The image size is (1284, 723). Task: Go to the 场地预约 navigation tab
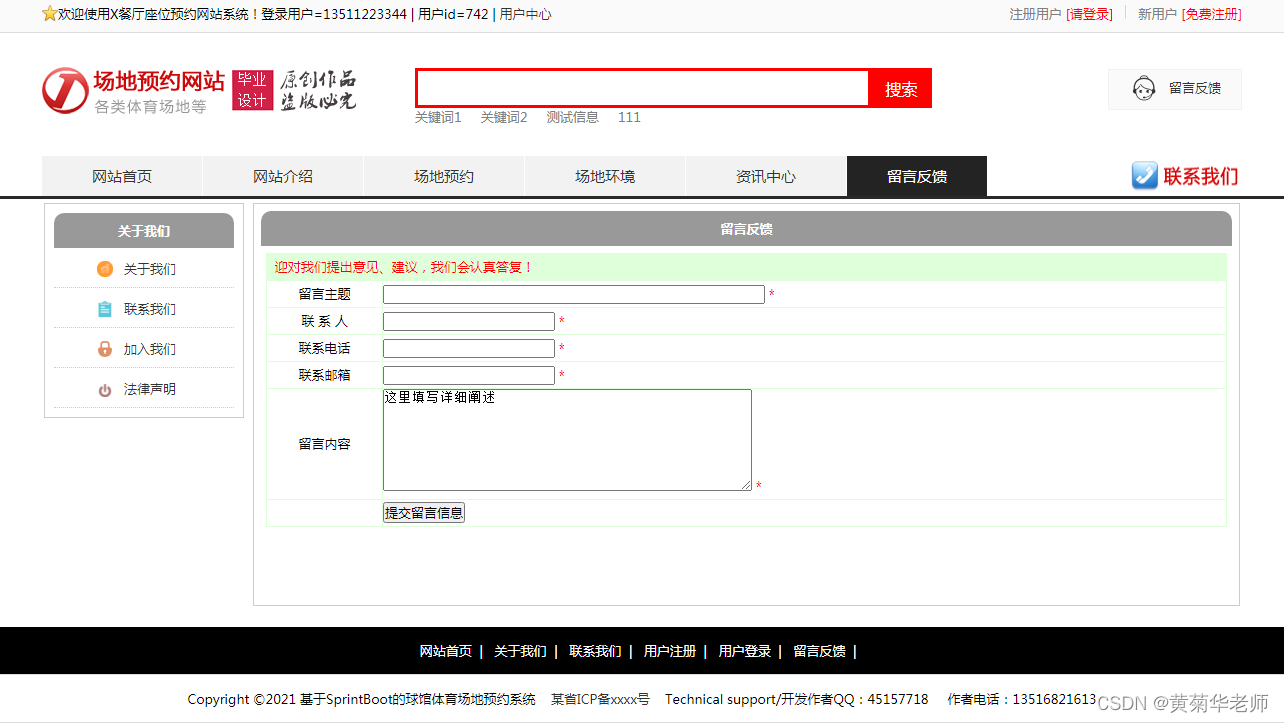click(x=444, y=177)
